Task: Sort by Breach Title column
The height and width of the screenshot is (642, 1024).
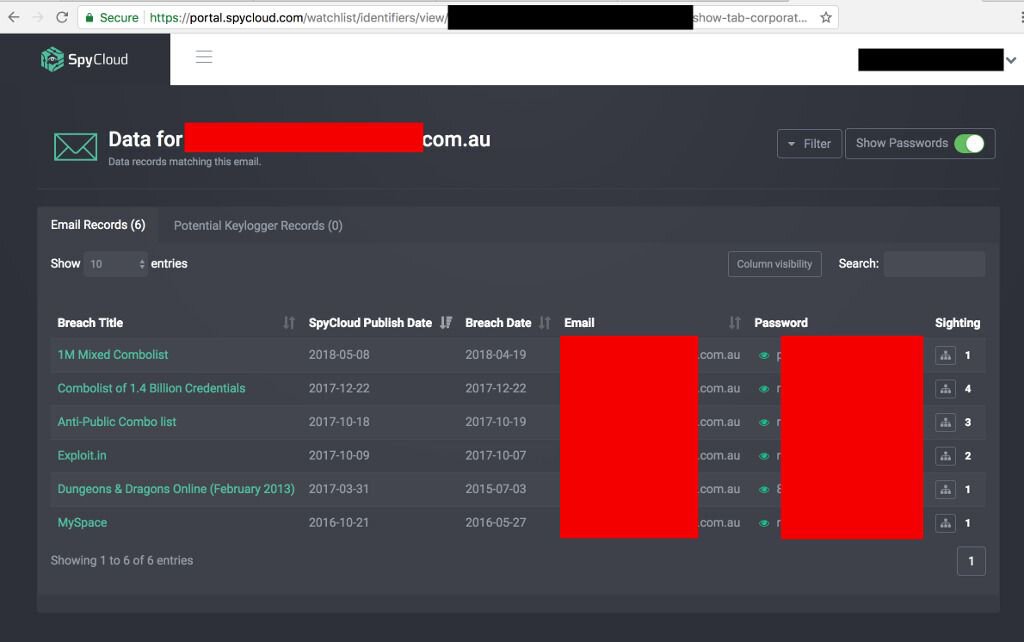Action: coord(176,323)
